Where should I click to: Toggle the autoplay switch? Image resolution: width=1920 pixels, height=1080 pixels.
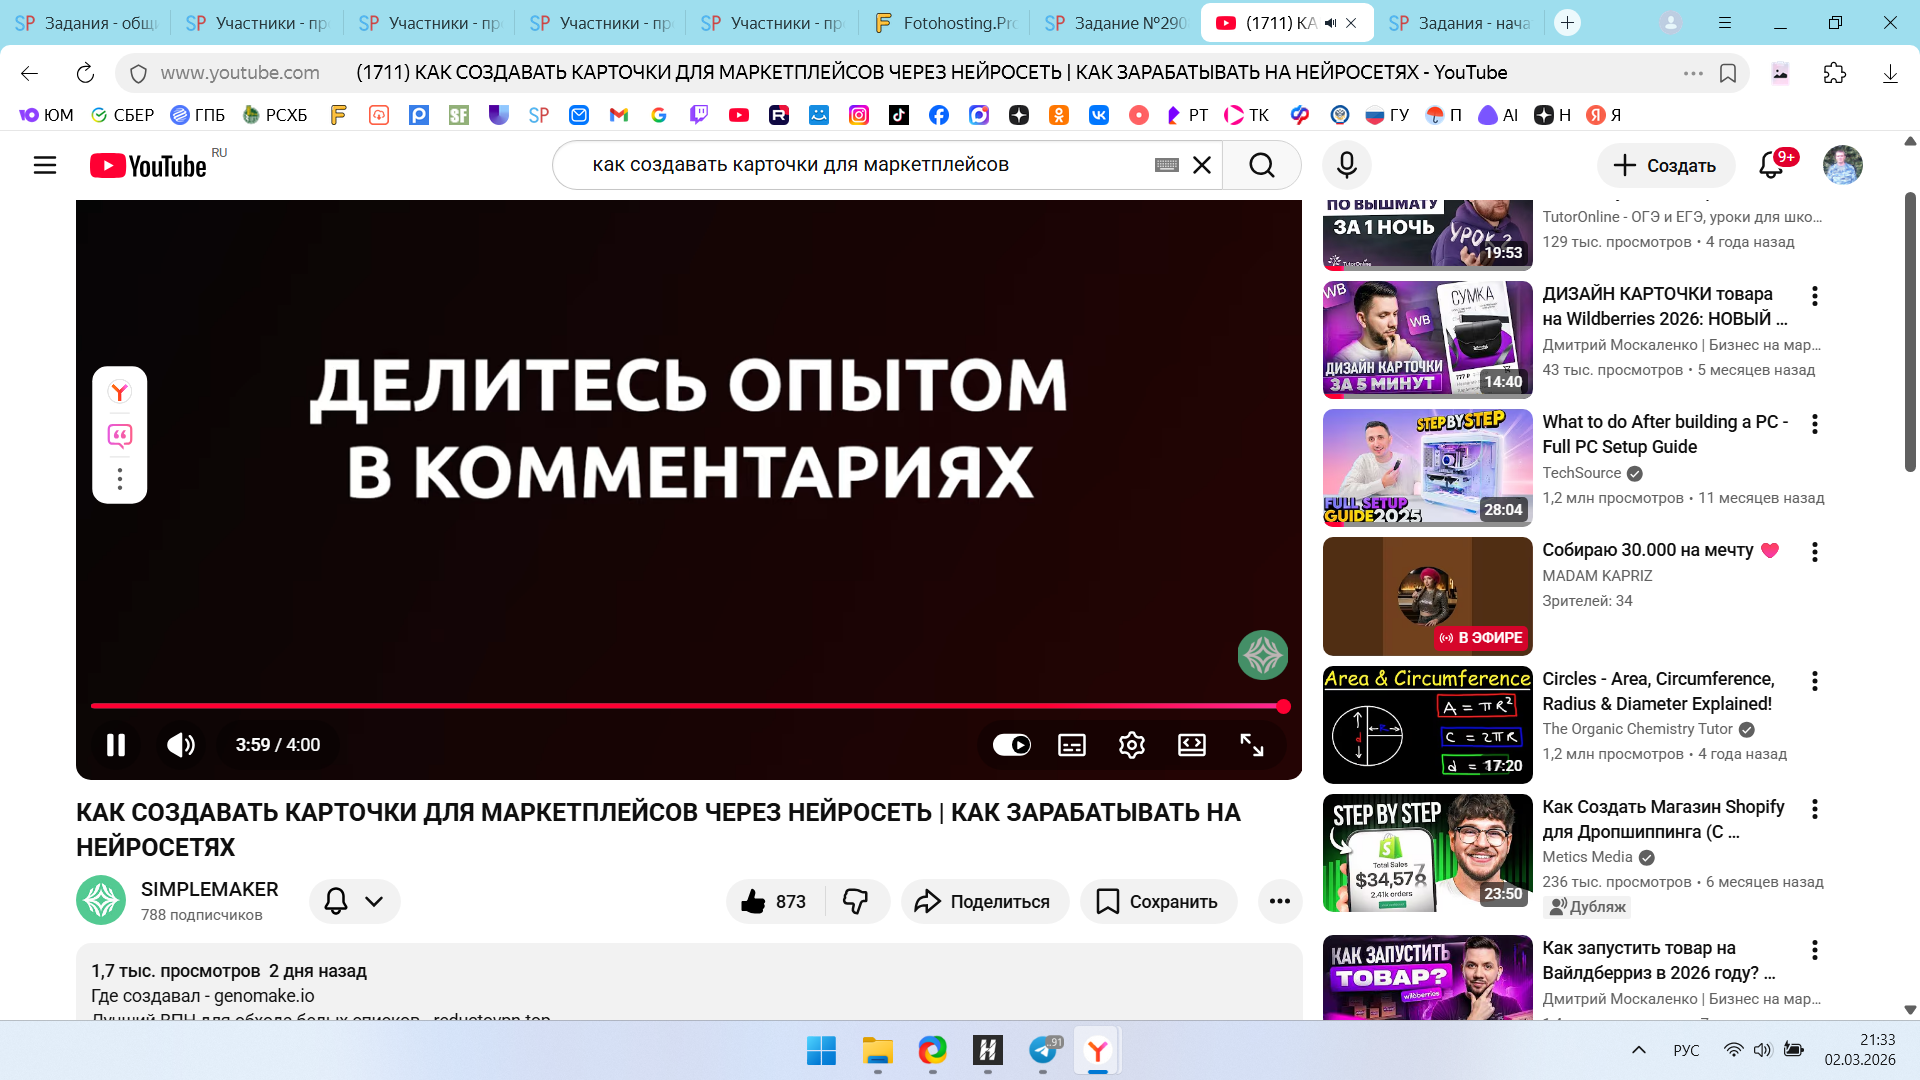pos(1011,745)
